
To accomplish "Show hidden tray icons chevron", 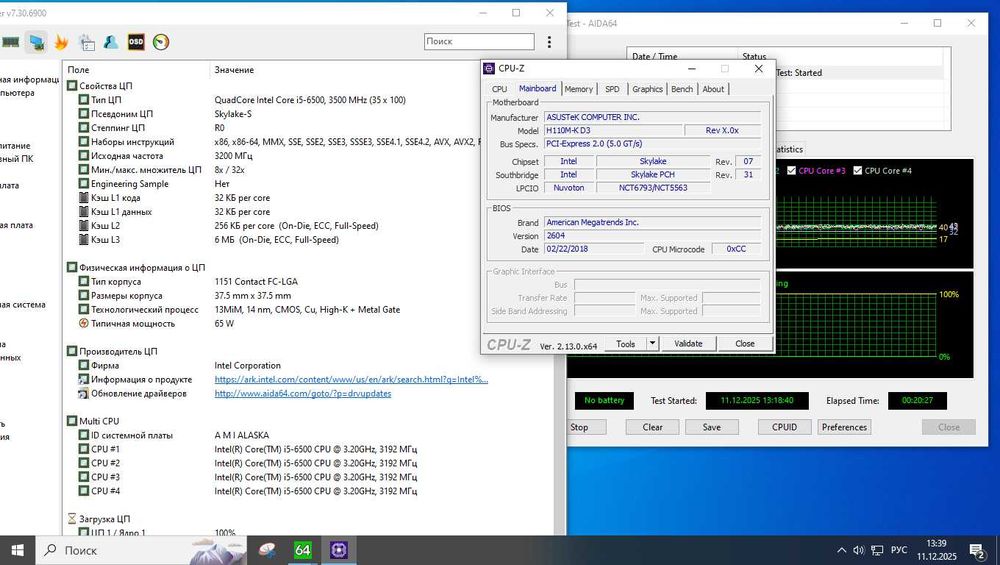I will point(842,550).
